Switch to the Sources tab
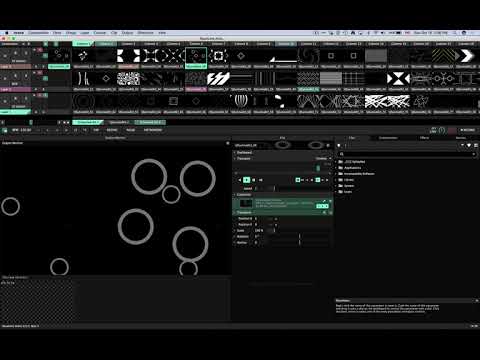Viewport: 480px width, 360px height. pyautogui.click(x=461, y=138)
